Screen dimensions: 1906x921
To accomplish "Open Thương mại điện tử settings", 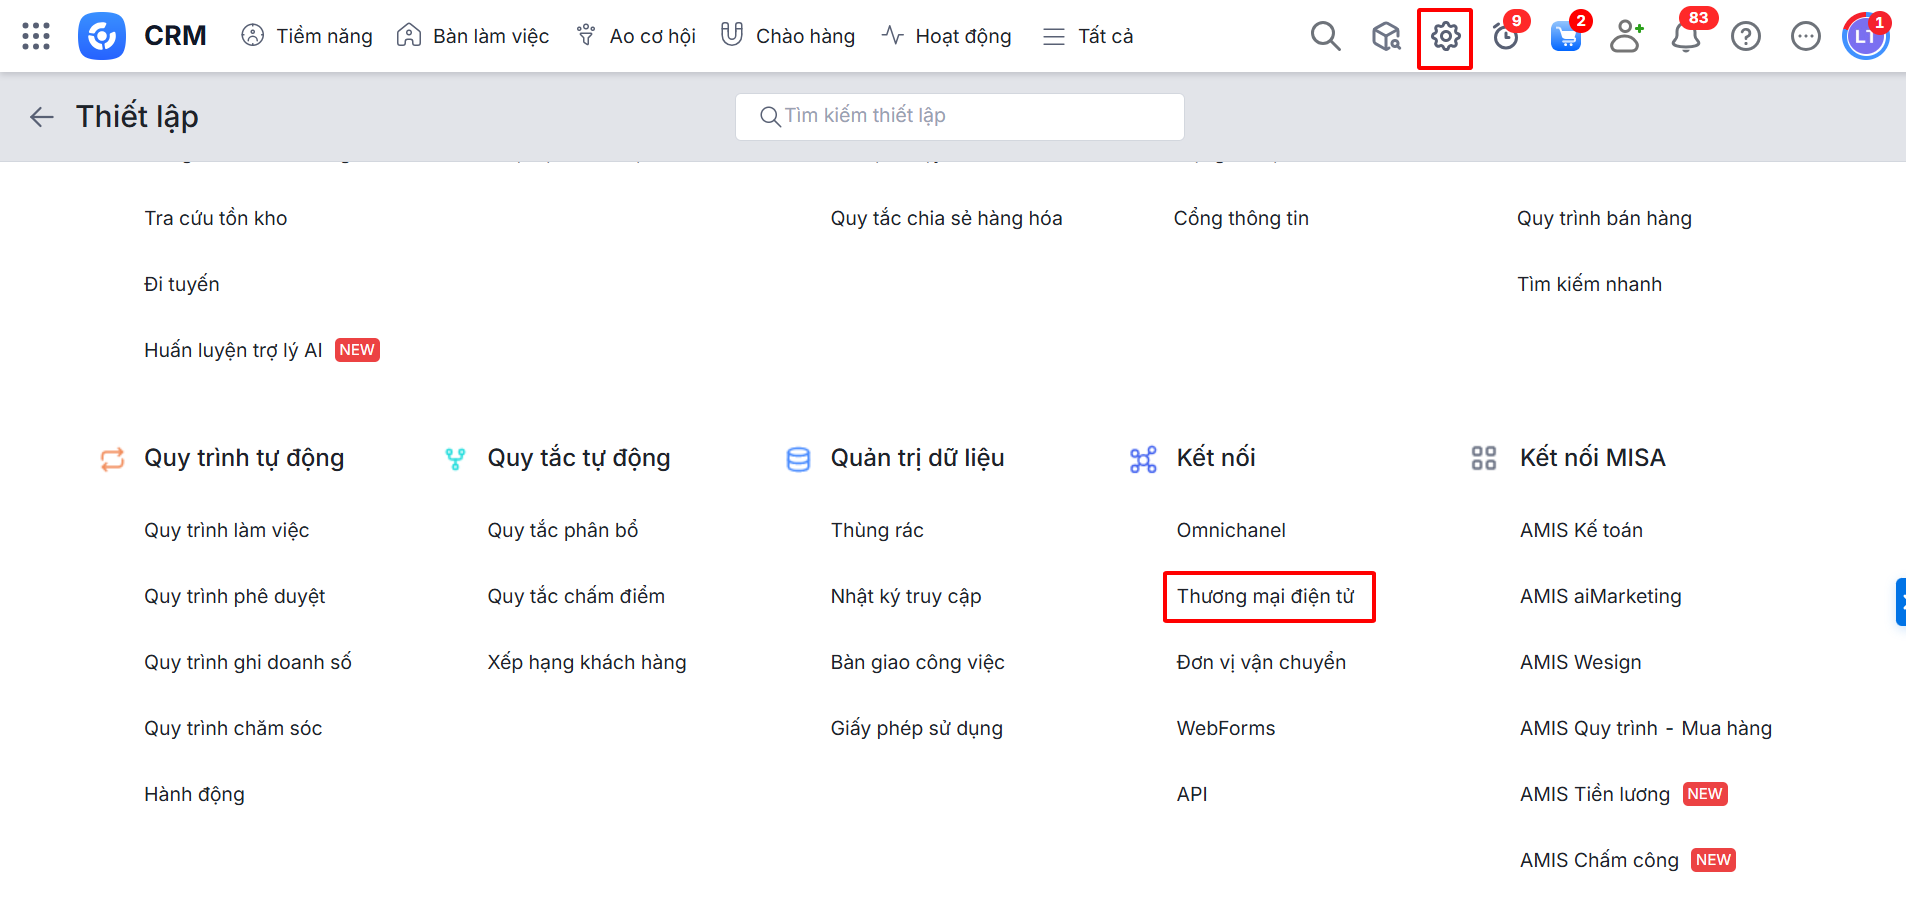I will (1266, 597).
